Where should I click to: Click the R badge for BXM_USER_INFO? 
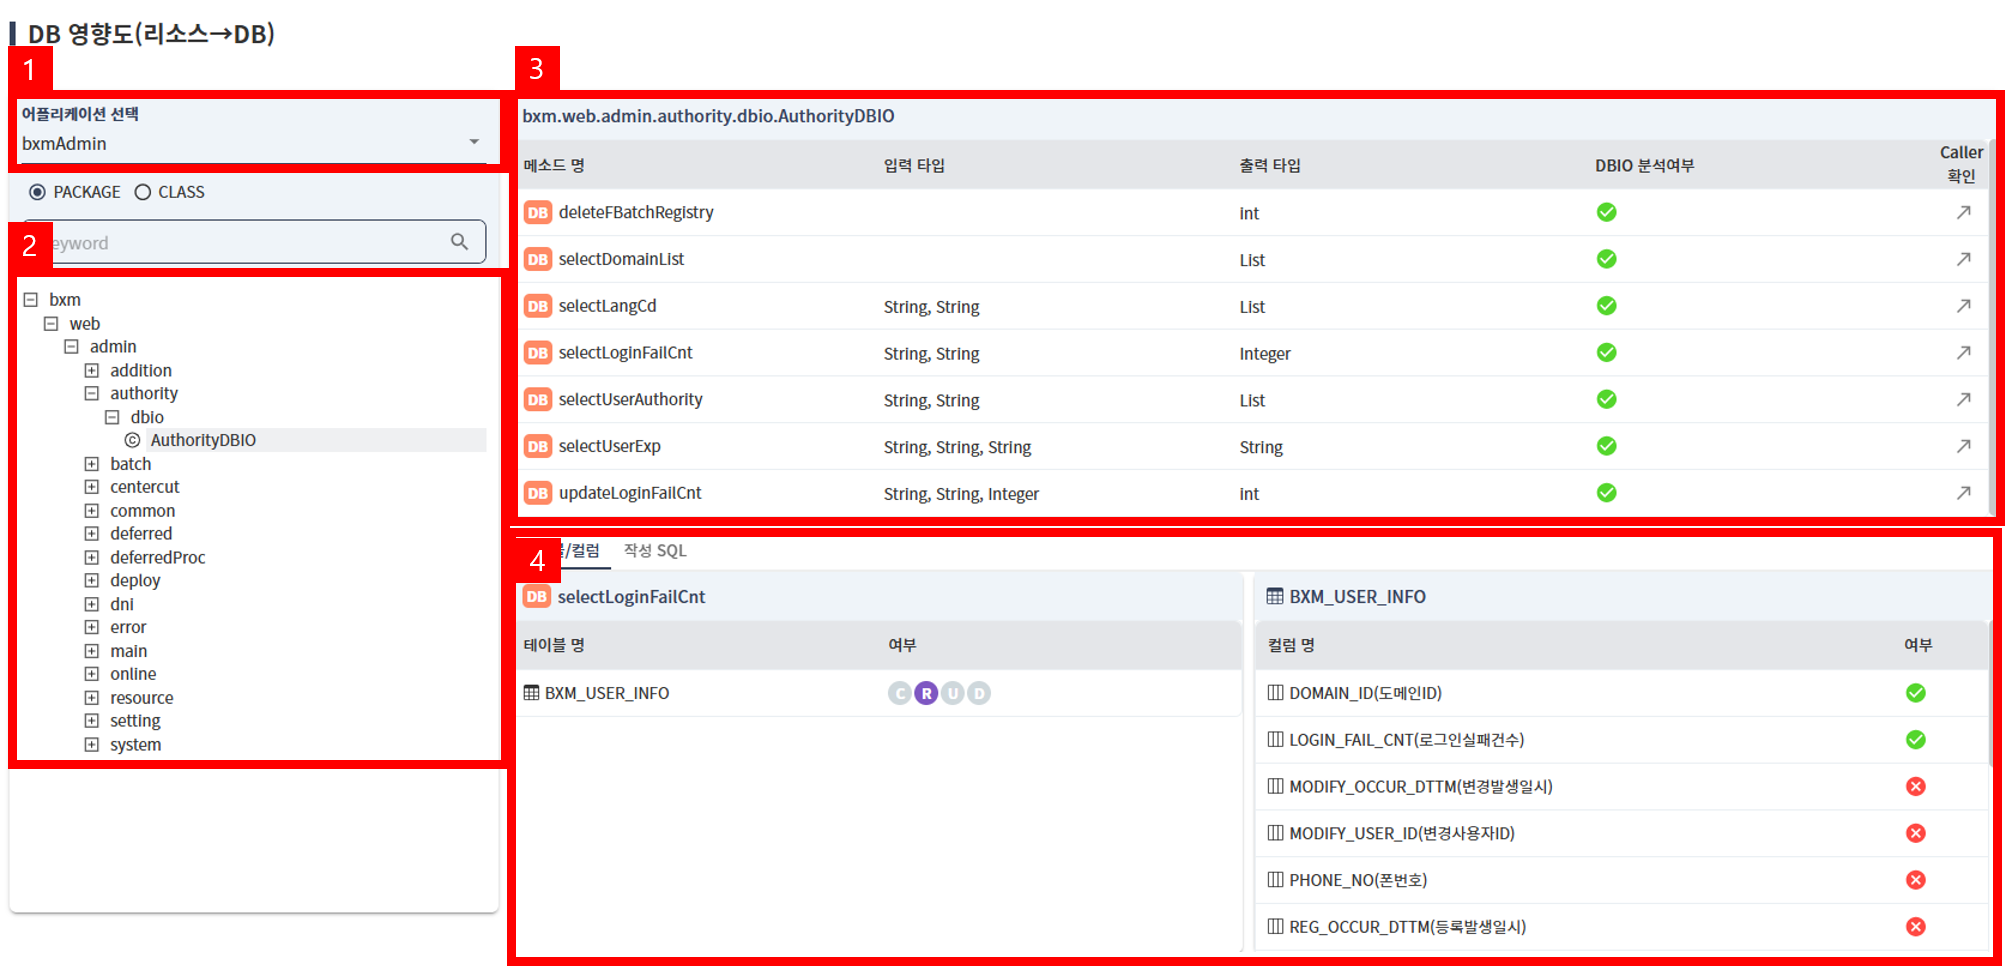(926, 693)
